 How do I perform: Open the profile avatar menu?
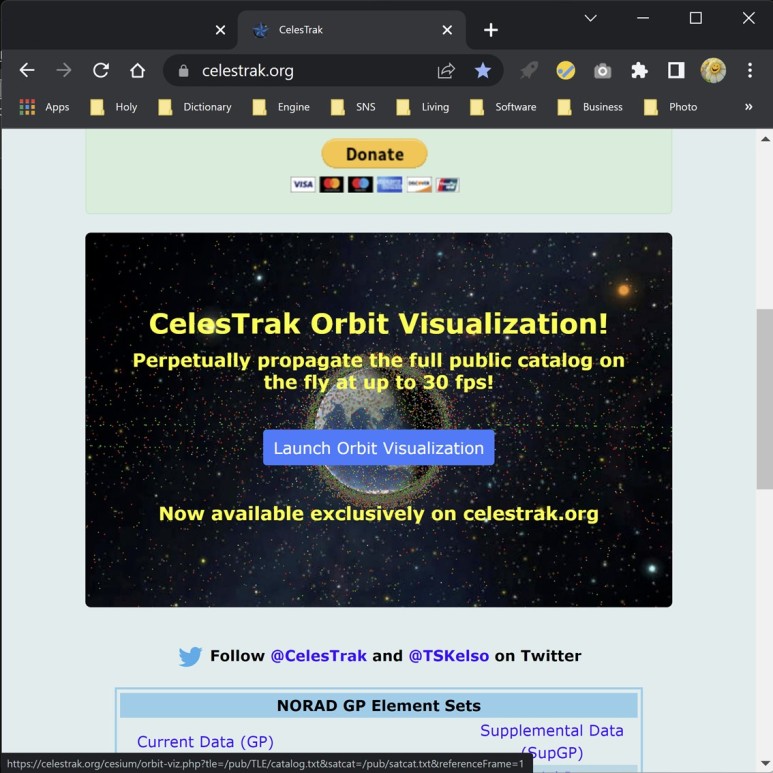click(x=713, y=70)
